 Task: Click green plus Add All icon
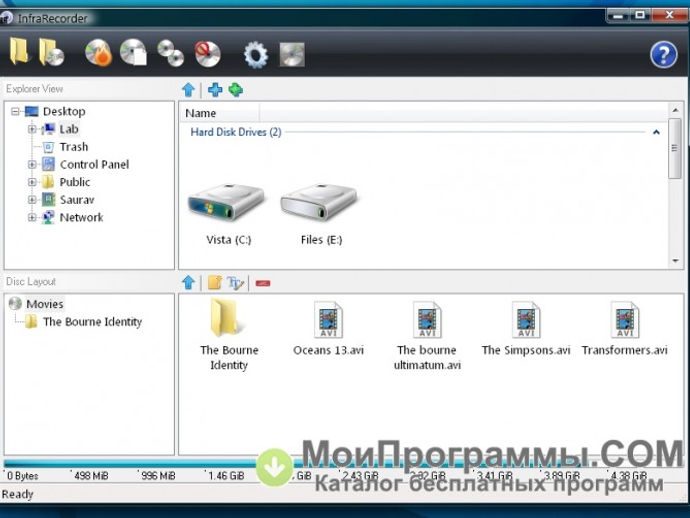pyautogui.click(x=236, y=90)
